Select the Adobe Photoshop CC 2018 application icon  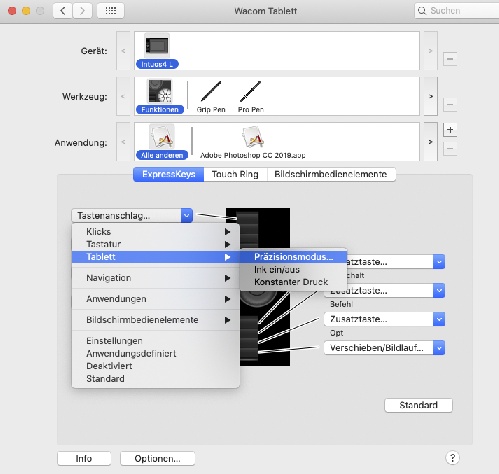[x=252, y=137]
